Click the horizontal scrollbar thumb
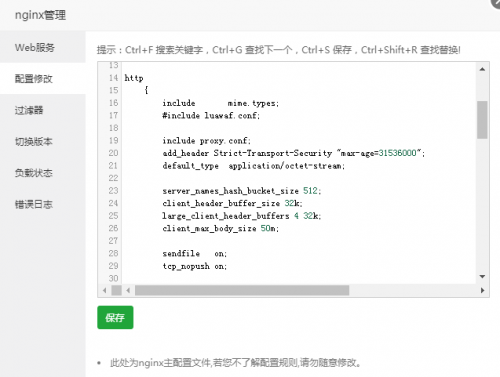The image size is (500, 377). (x=242, y=290)
